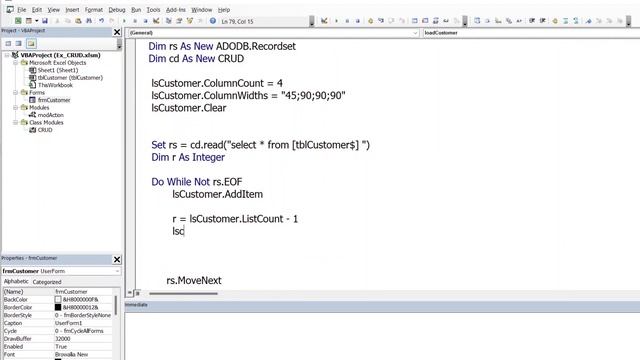
Task: Toggle Breakpoint hand icon on Debug toolbar
Action: tap(370, 21)
